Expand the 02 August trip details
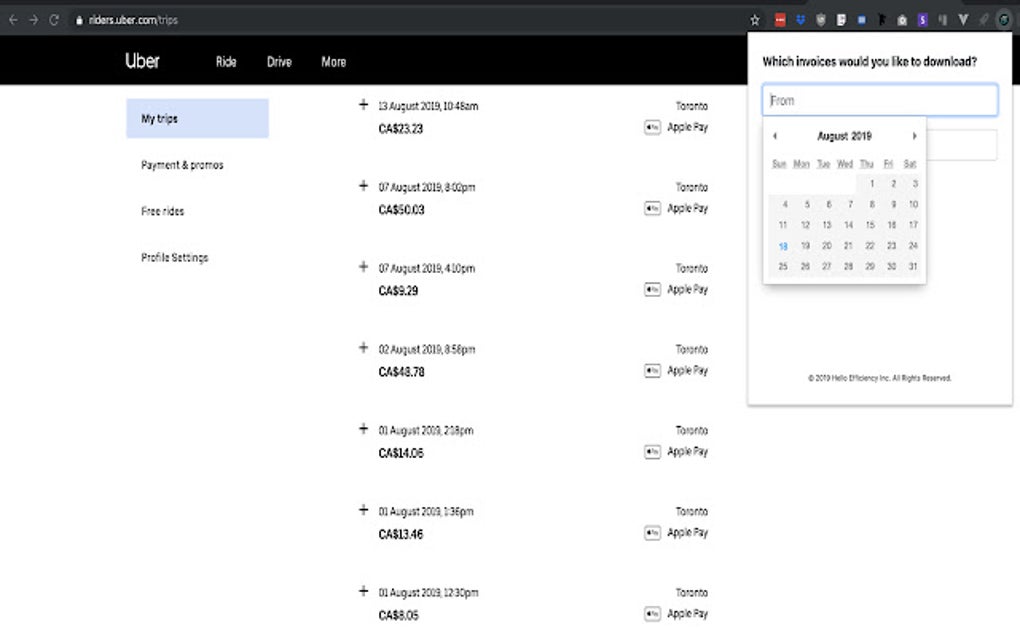The width and height of the screenshot is (1020, 638). [363, 345]
